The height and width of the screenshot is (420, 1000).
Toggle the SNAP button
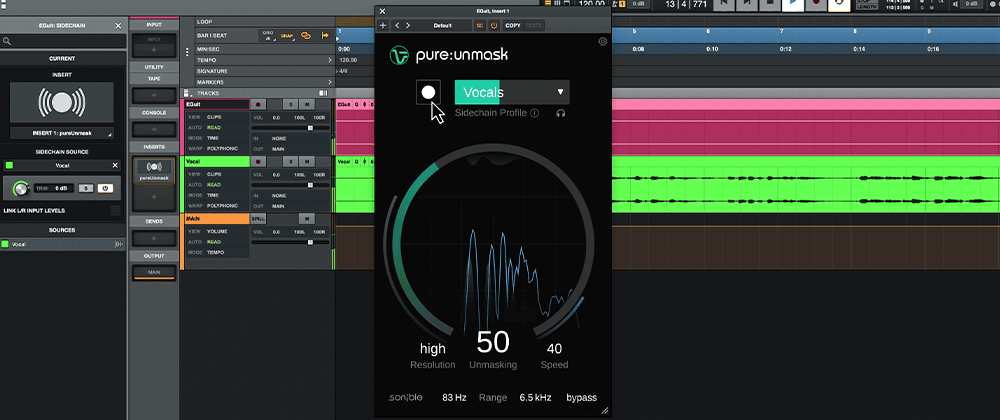click(x=287, y=36)
